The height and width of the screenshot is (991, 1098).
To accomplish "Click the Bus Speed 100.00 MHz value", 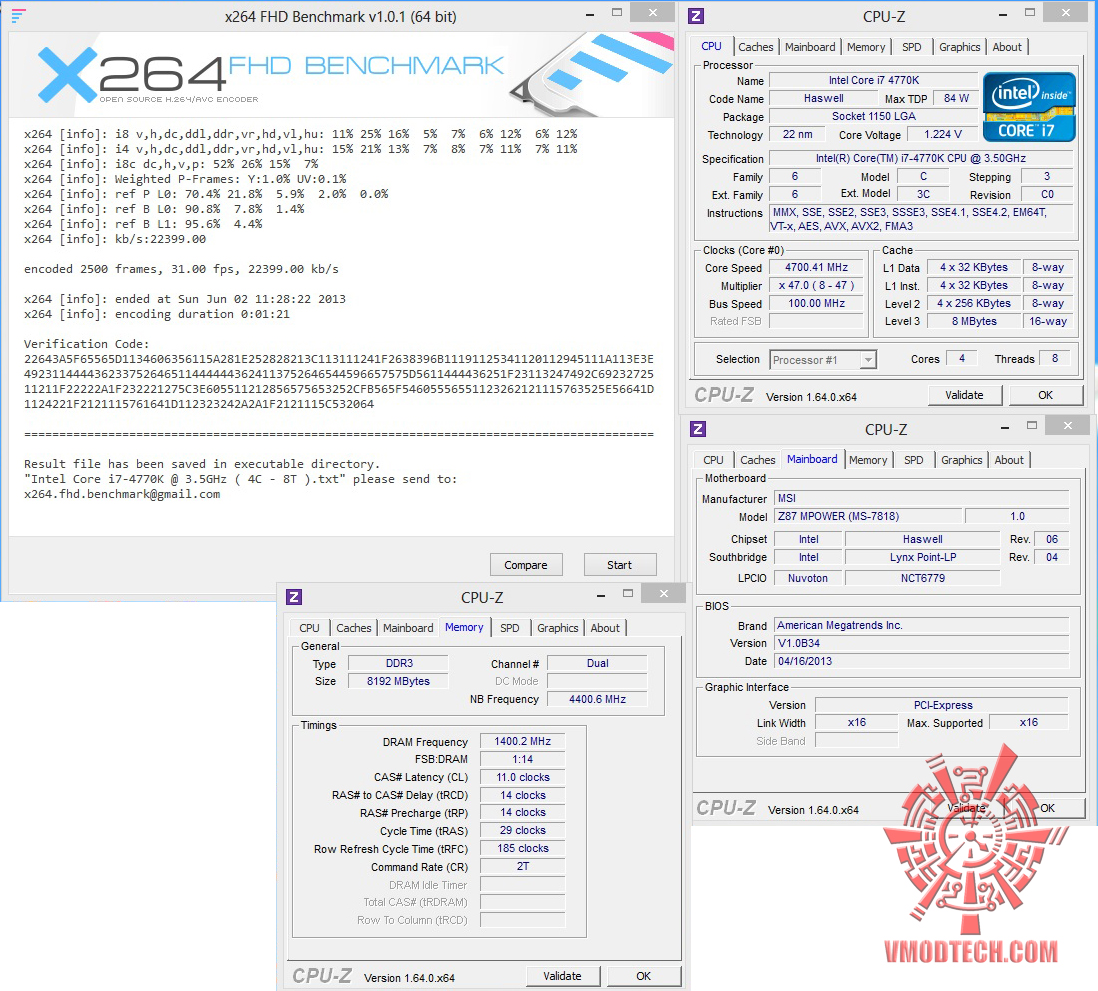I will tap(816, 303).
